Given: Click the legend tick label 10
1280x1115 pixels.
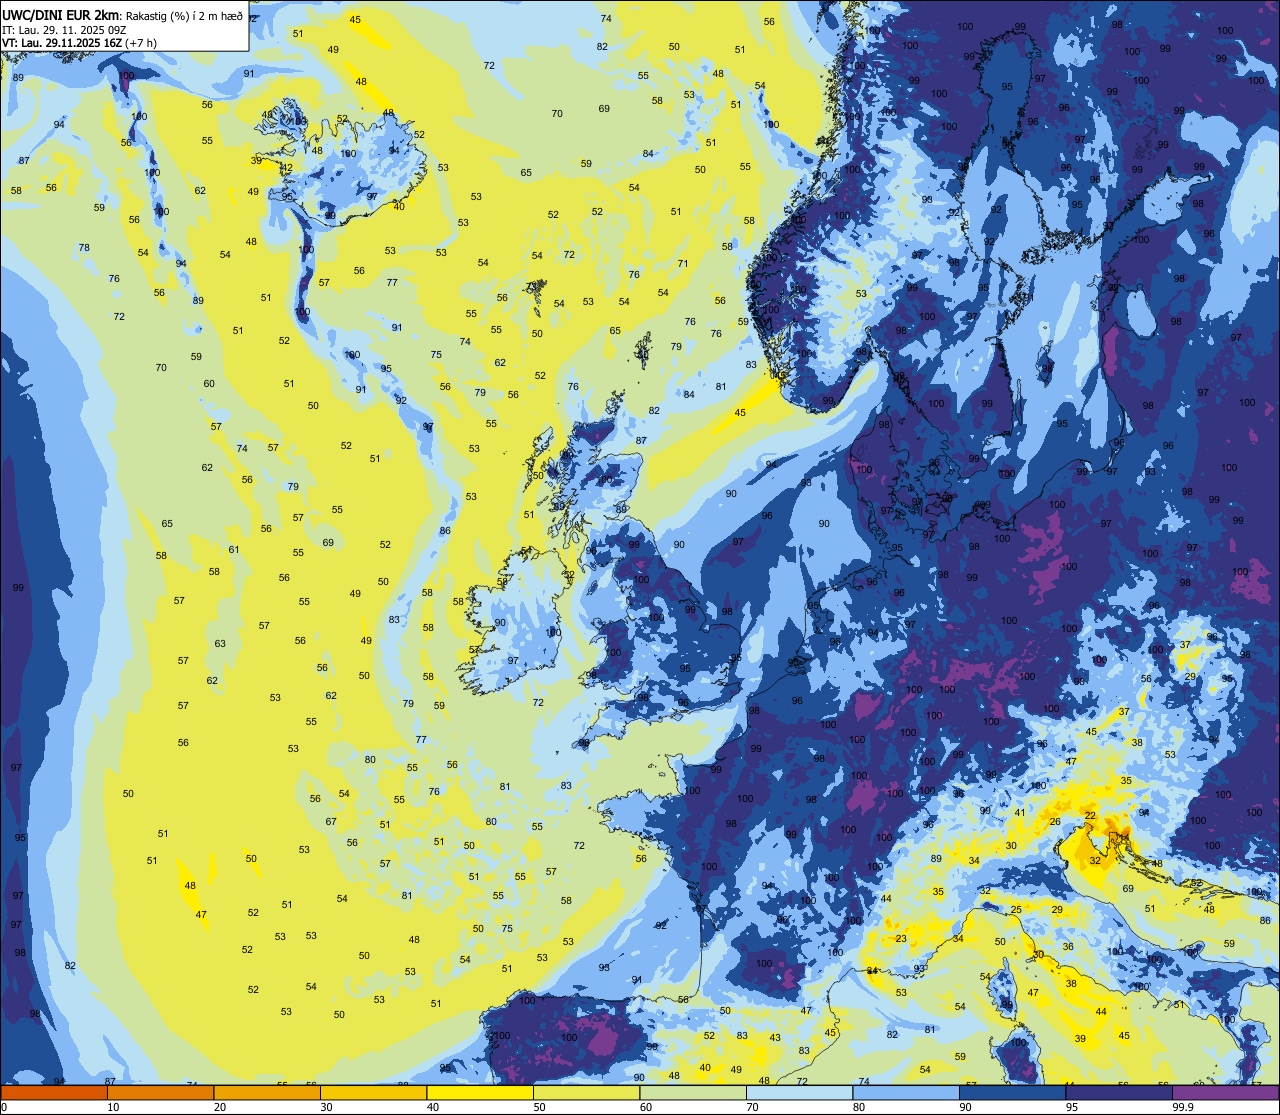Looking at the screenshot, I should point(113,1107).
